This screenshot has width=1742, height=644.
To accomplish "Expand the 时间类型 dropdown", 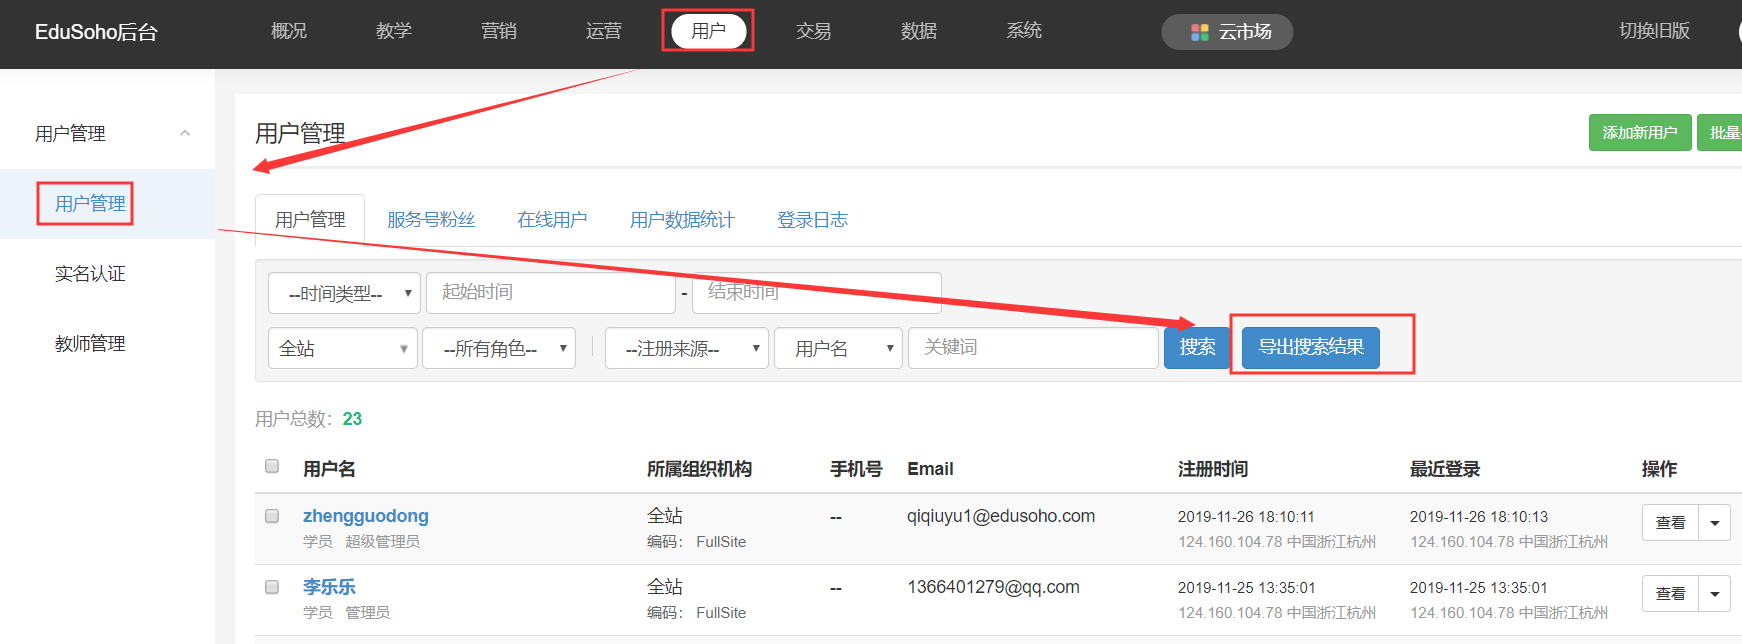I will (x=344, y=293).
